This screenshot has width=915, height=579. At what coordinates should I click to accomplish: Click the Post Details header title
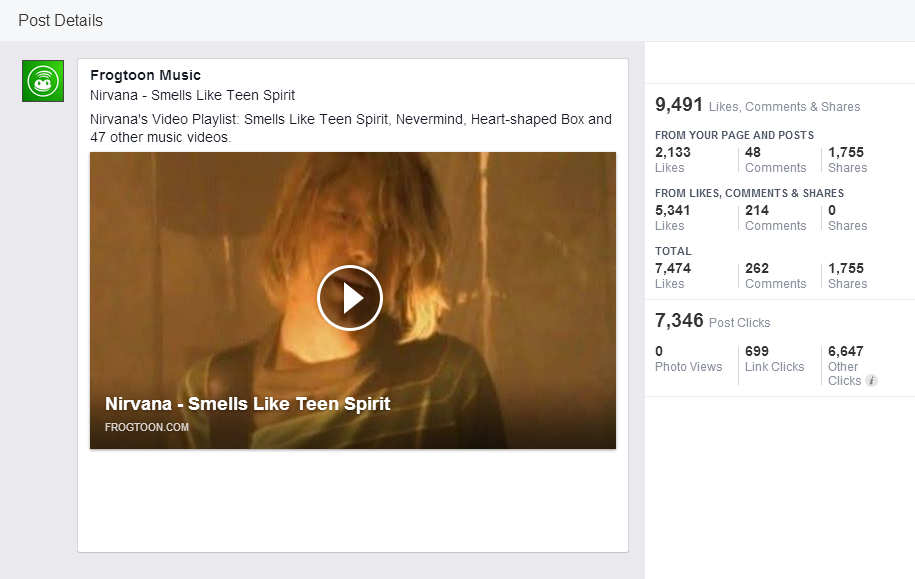(x=60, y=20)
